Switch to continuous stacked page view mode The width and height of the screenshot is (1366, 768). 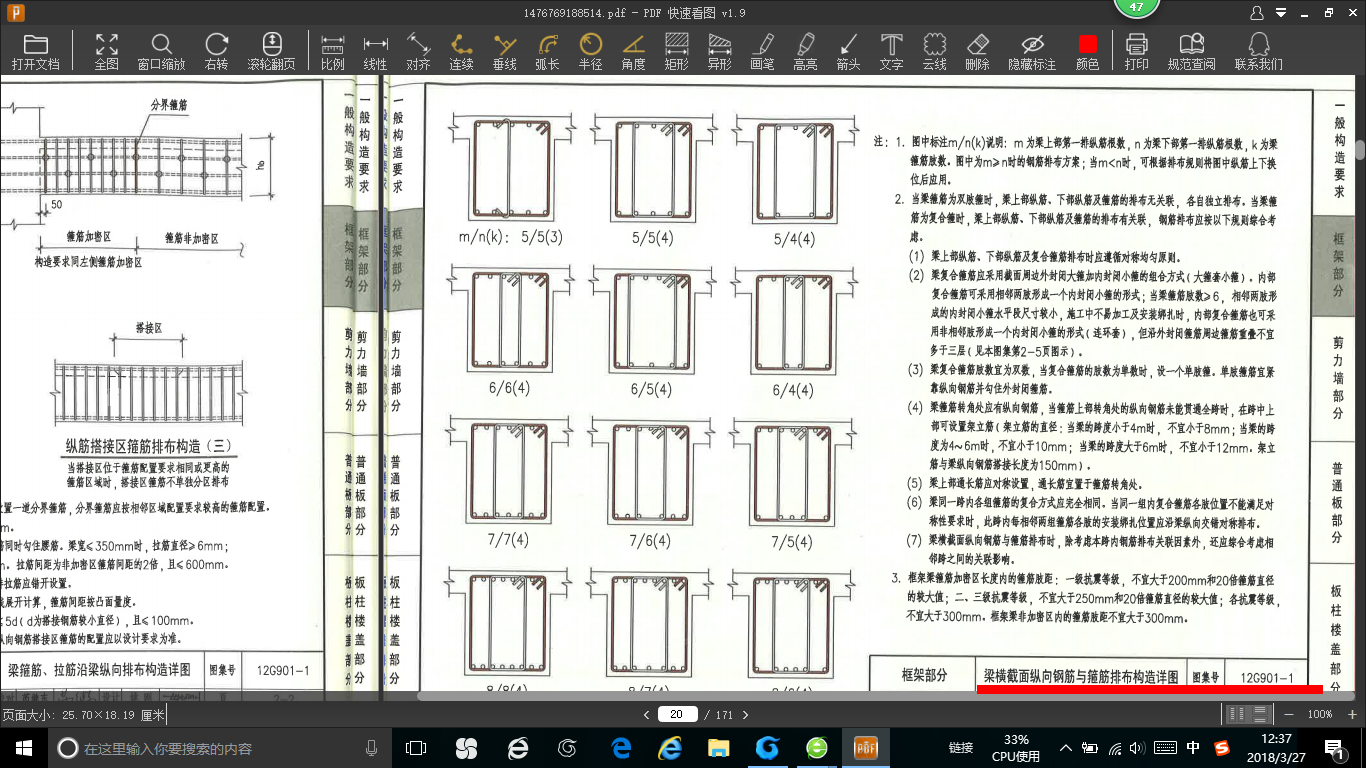[1261, 714]
